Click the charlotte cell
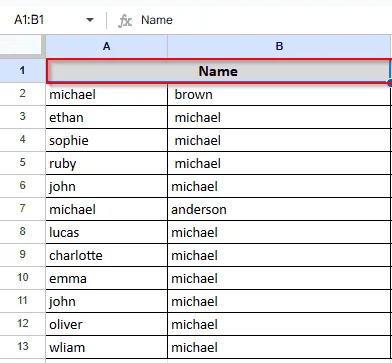This screenshot has width=392, height=363. tap(106, 255)
